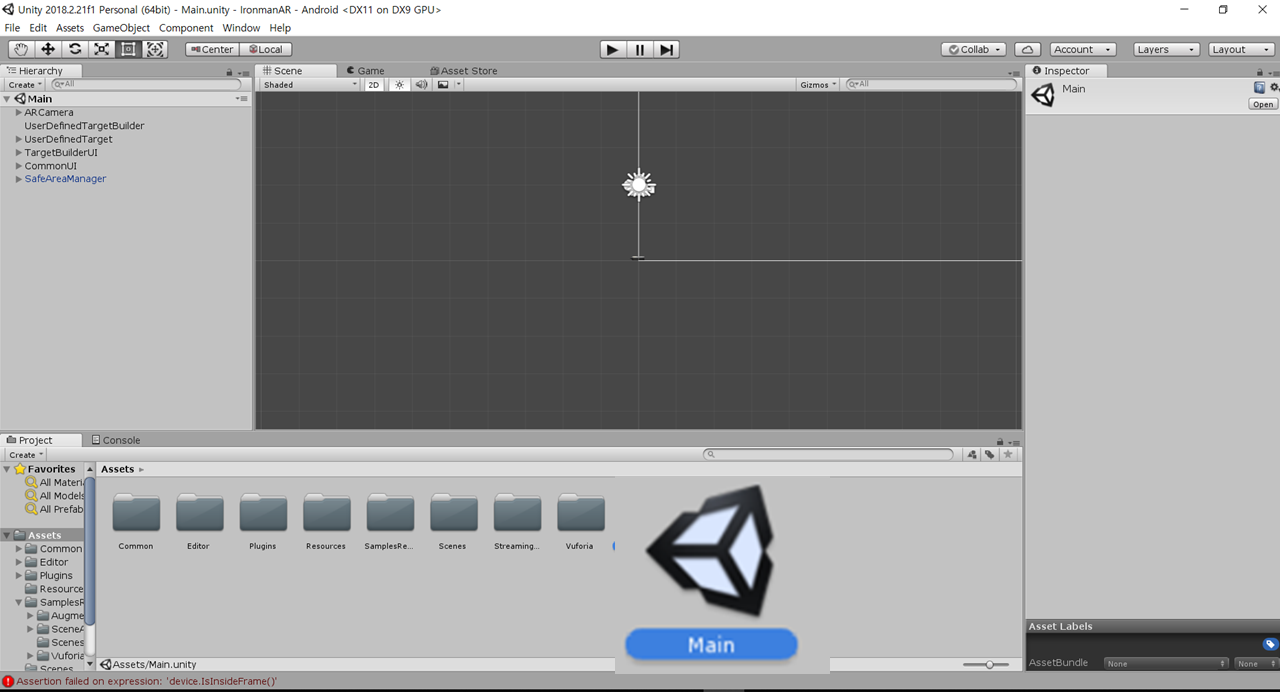1280x692 pixels.
Task: Open the Layers dropdown
Action: 1166,49
